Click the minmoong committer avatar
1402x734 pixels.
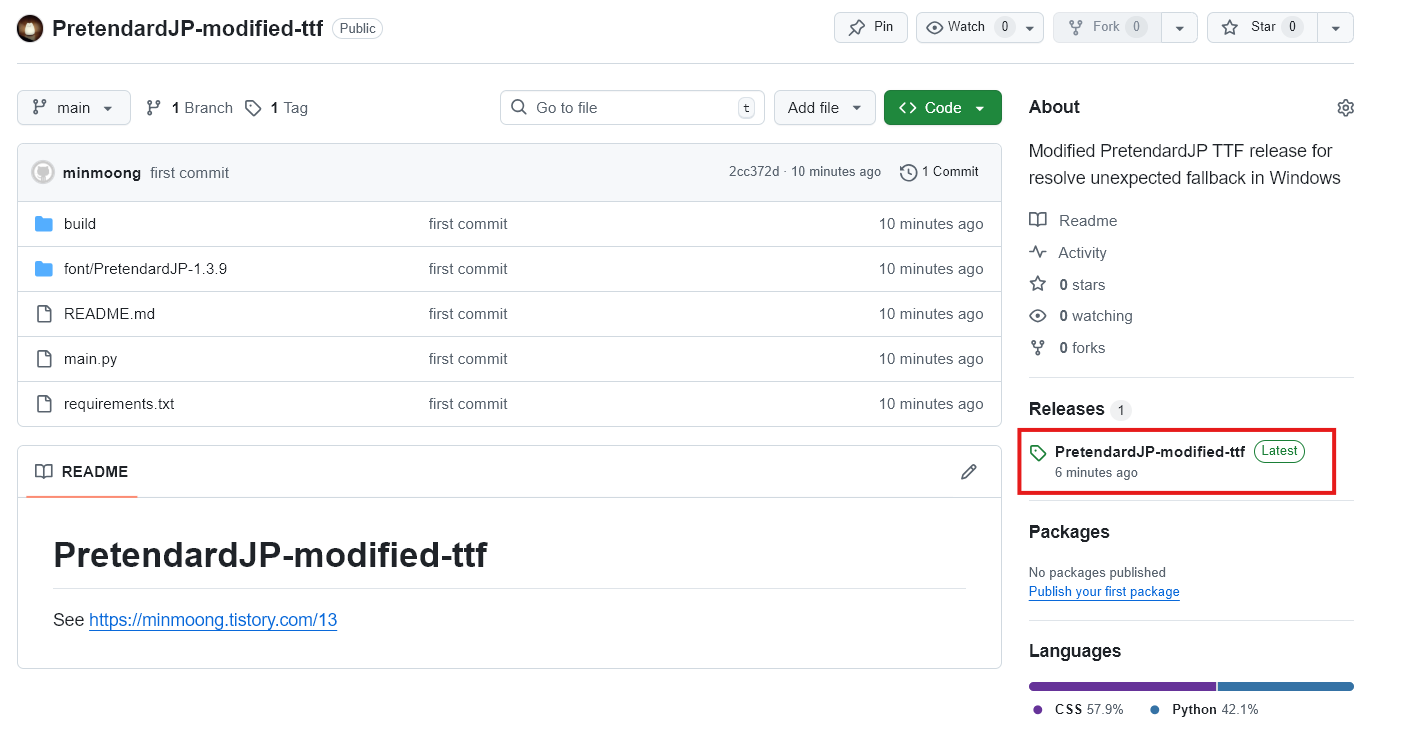43,172
